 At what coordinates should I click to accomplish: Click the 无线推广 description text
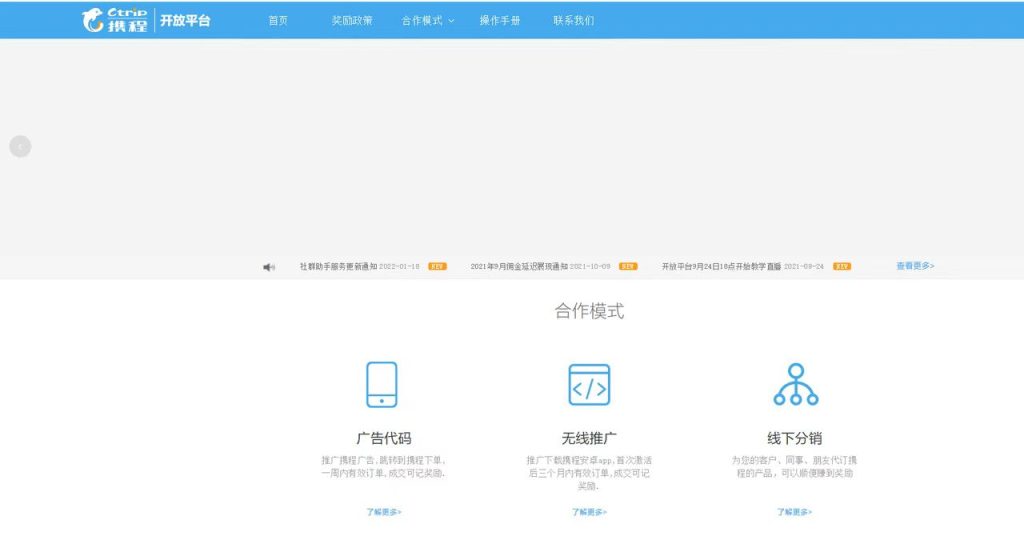(x=589, y=473)
